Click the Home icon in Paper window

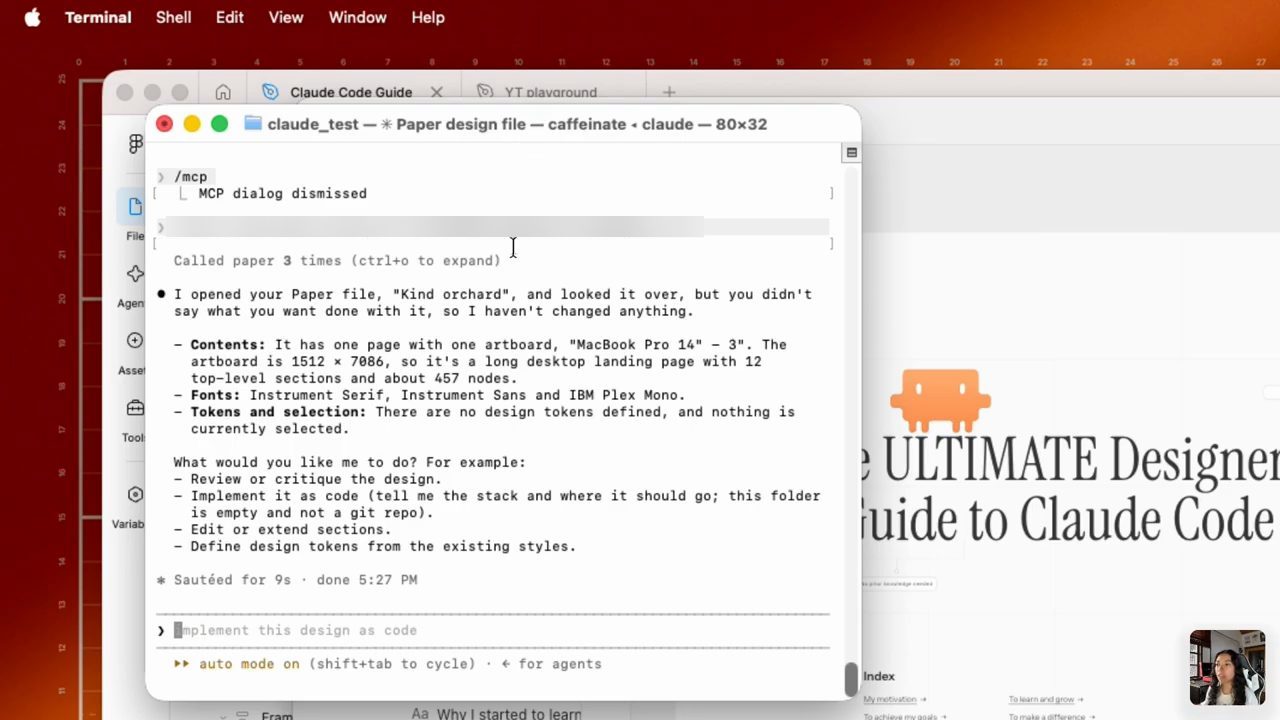(223, 92)
